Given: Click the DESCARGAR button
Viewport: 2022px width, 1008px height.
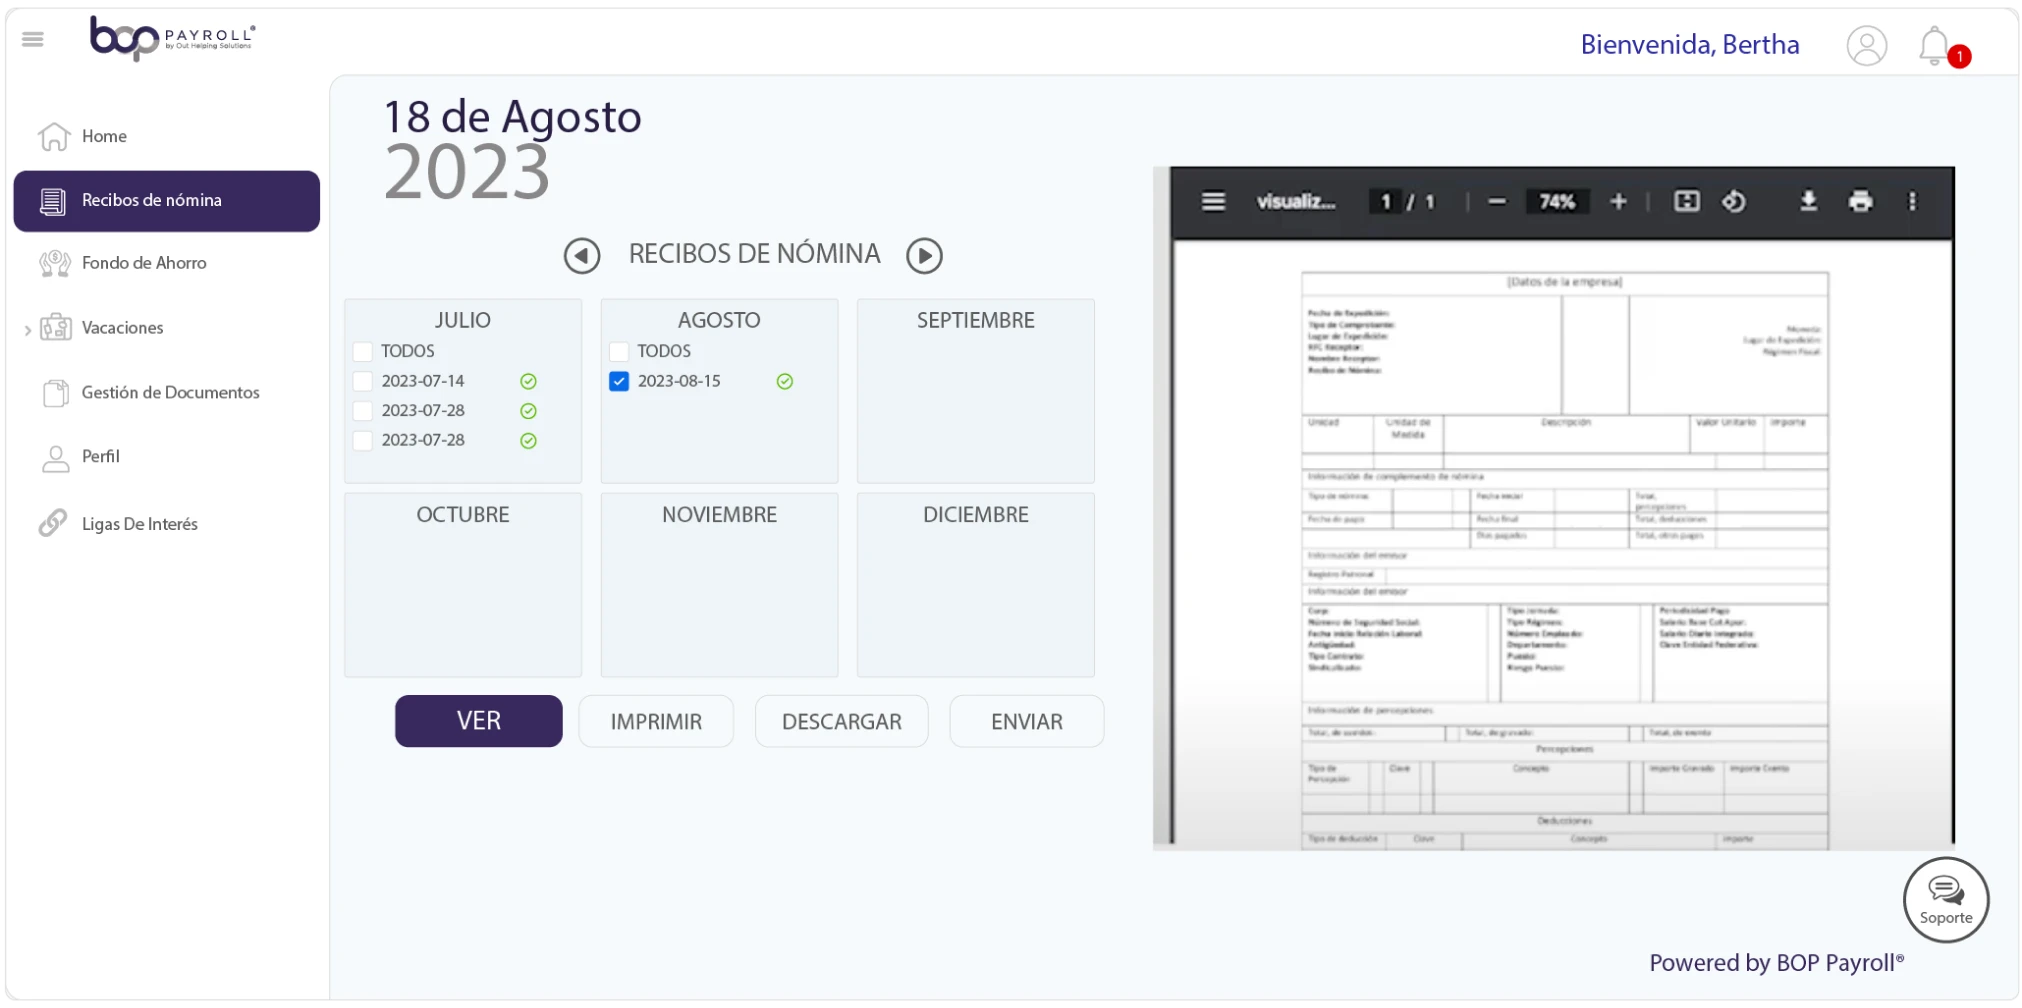Looking at the screenshot, I should pyautogui.click(x=841, y=721).
